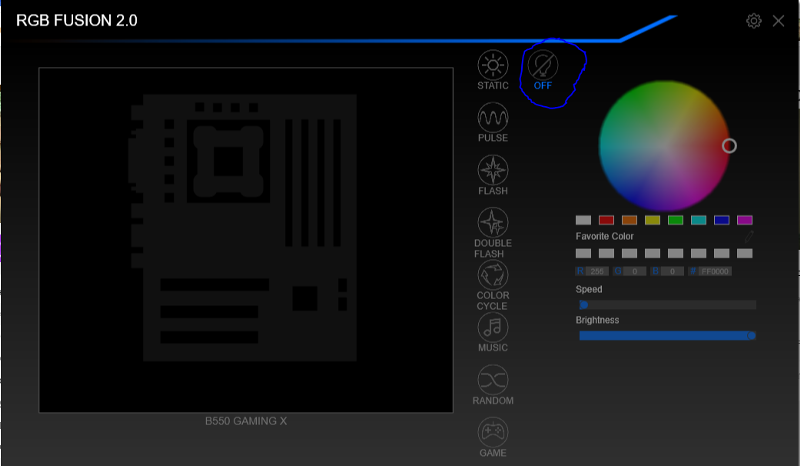
Task: Pick the red preset color swatch
Action: (606, 220)
